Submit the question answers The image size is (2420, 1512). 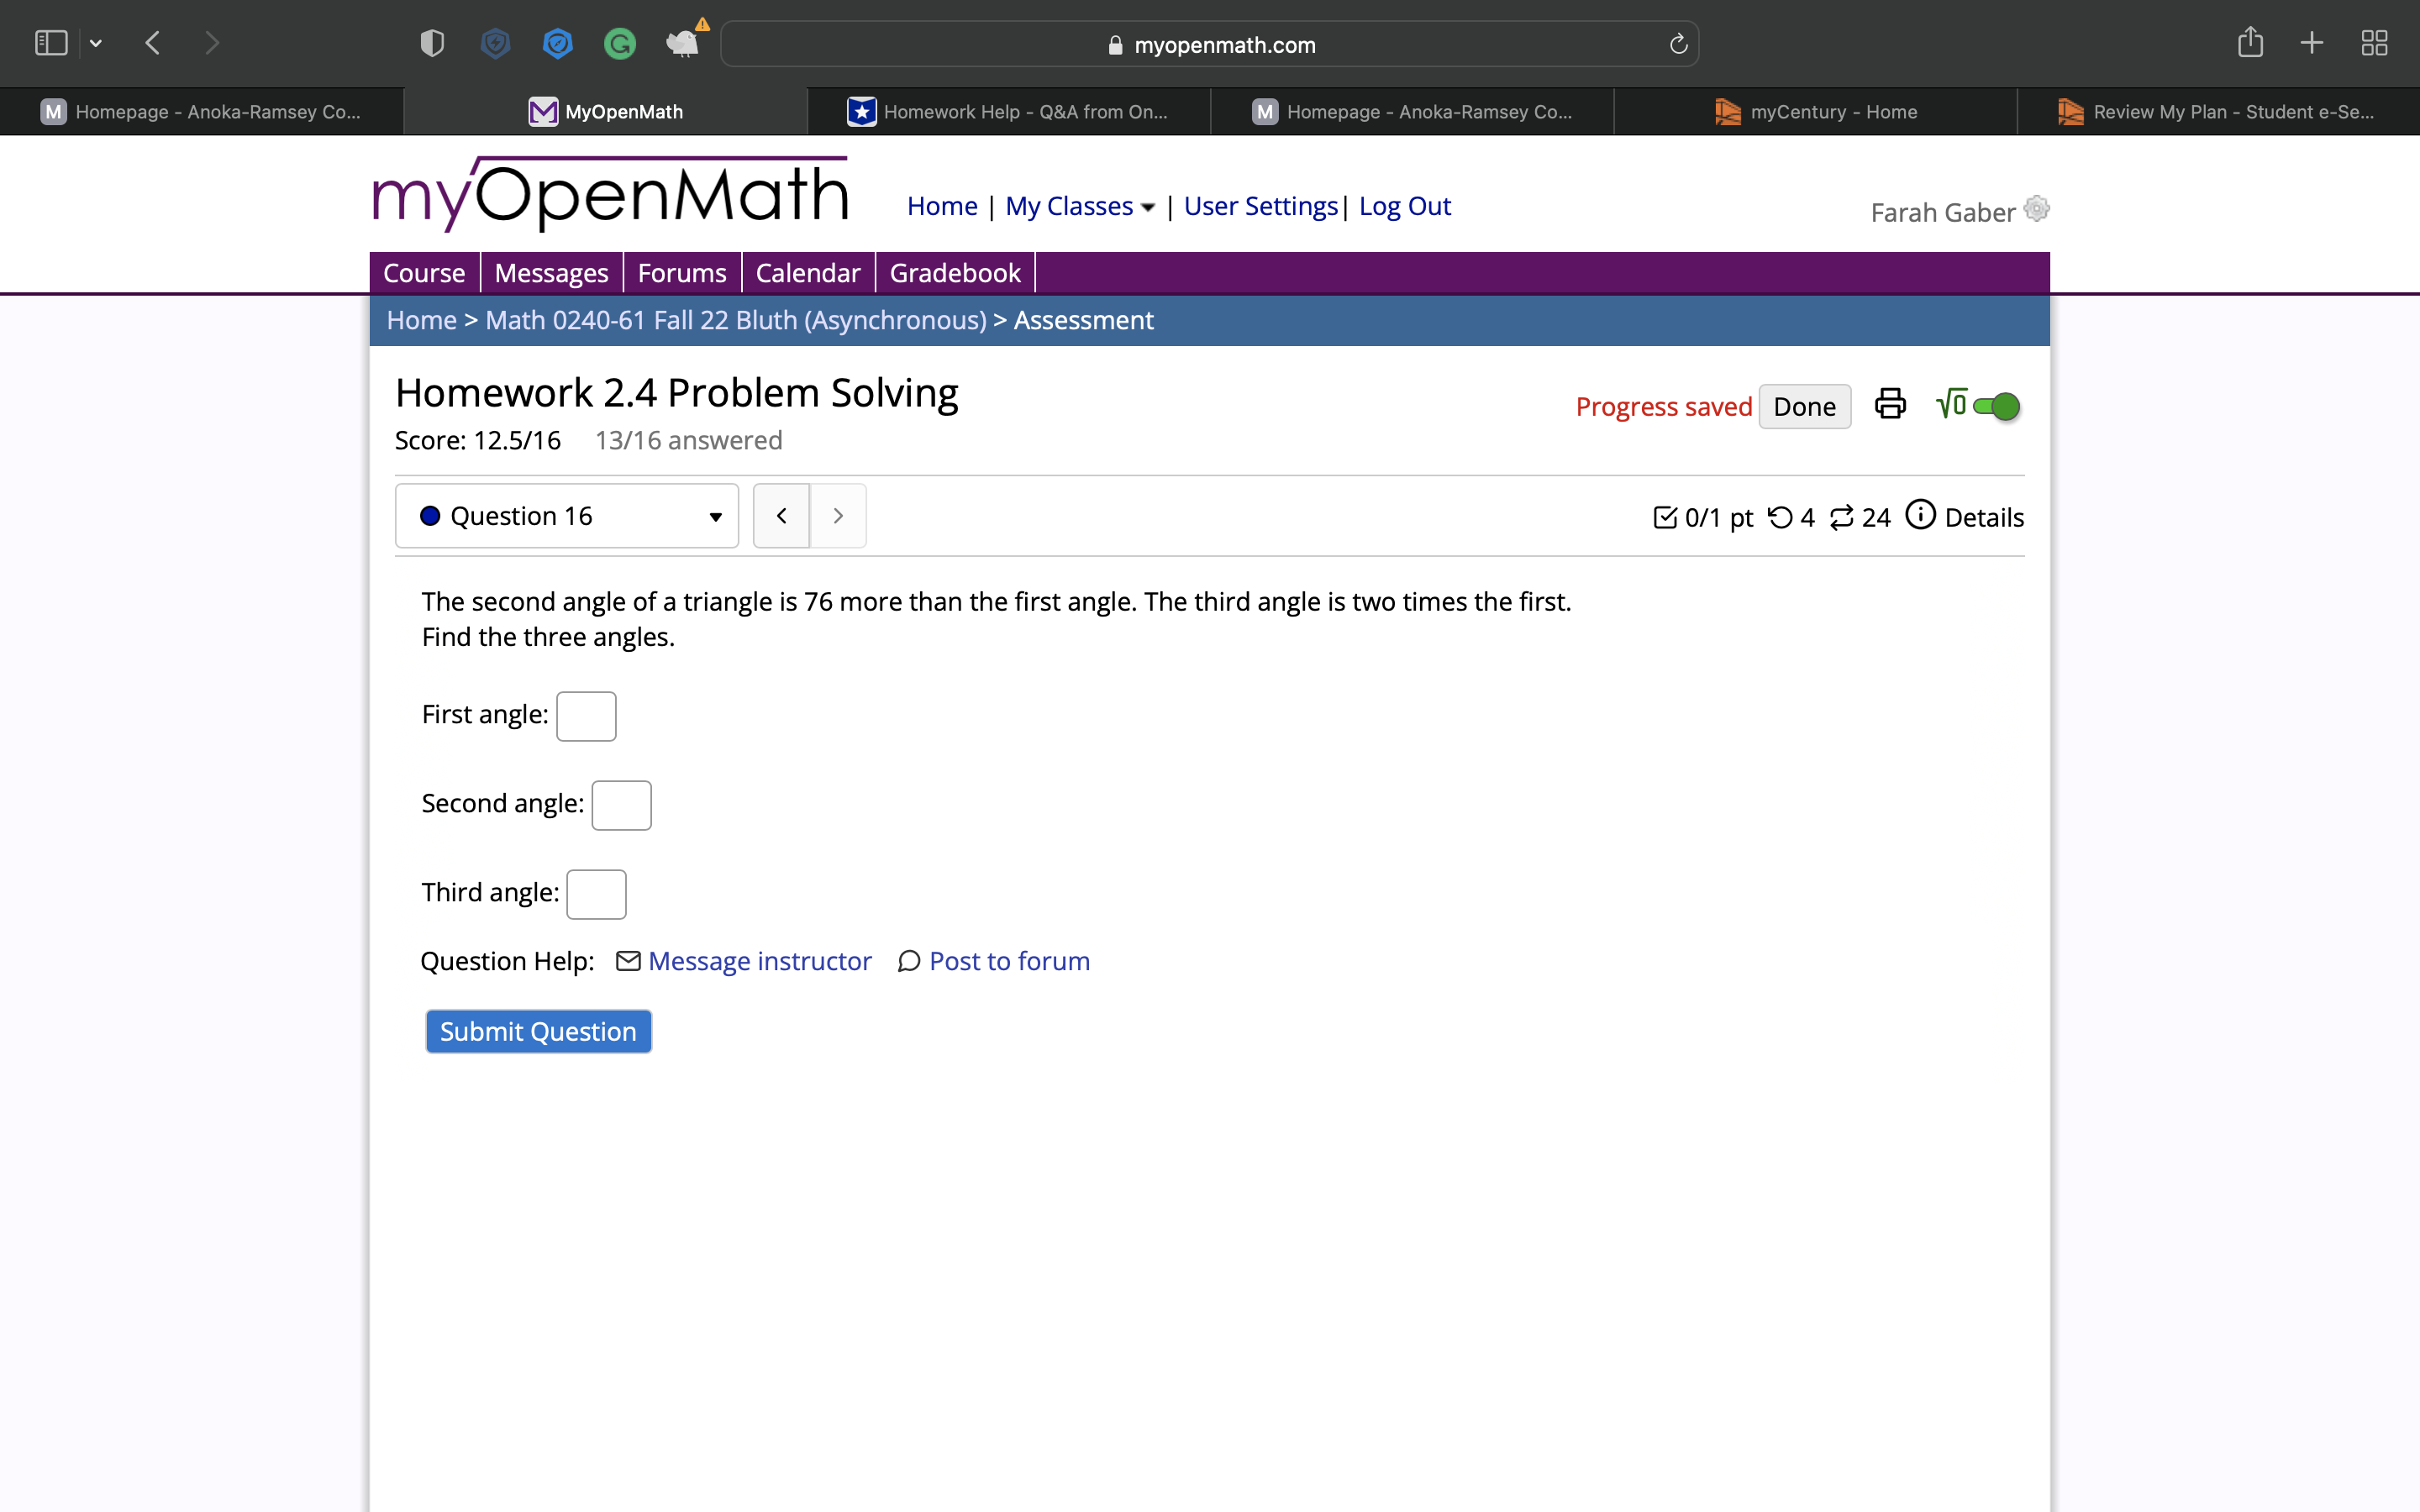[537, 1030]
